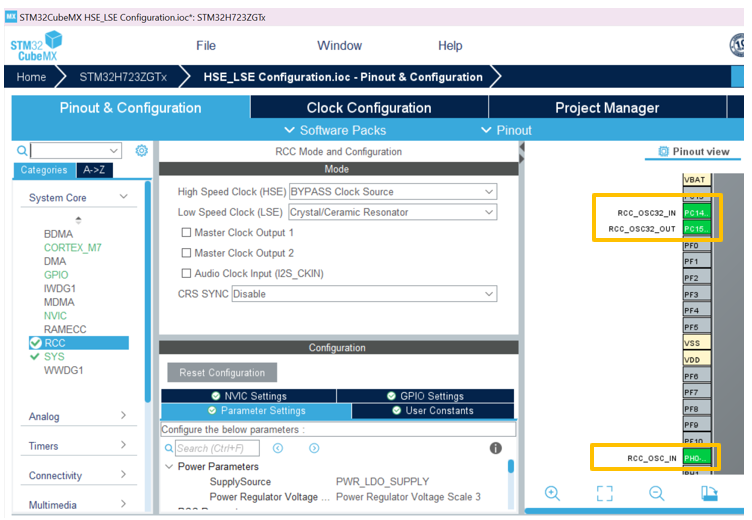Screen dimensions: 752x520
Task: Switch to the A->Z list tab
Action: [94, 170]
